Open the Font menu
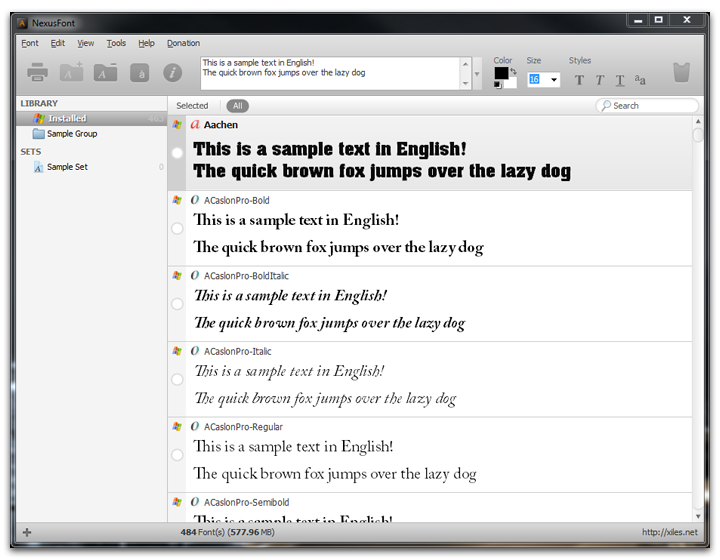The height and width of the screenshot is (560, 720). point(30,43)
